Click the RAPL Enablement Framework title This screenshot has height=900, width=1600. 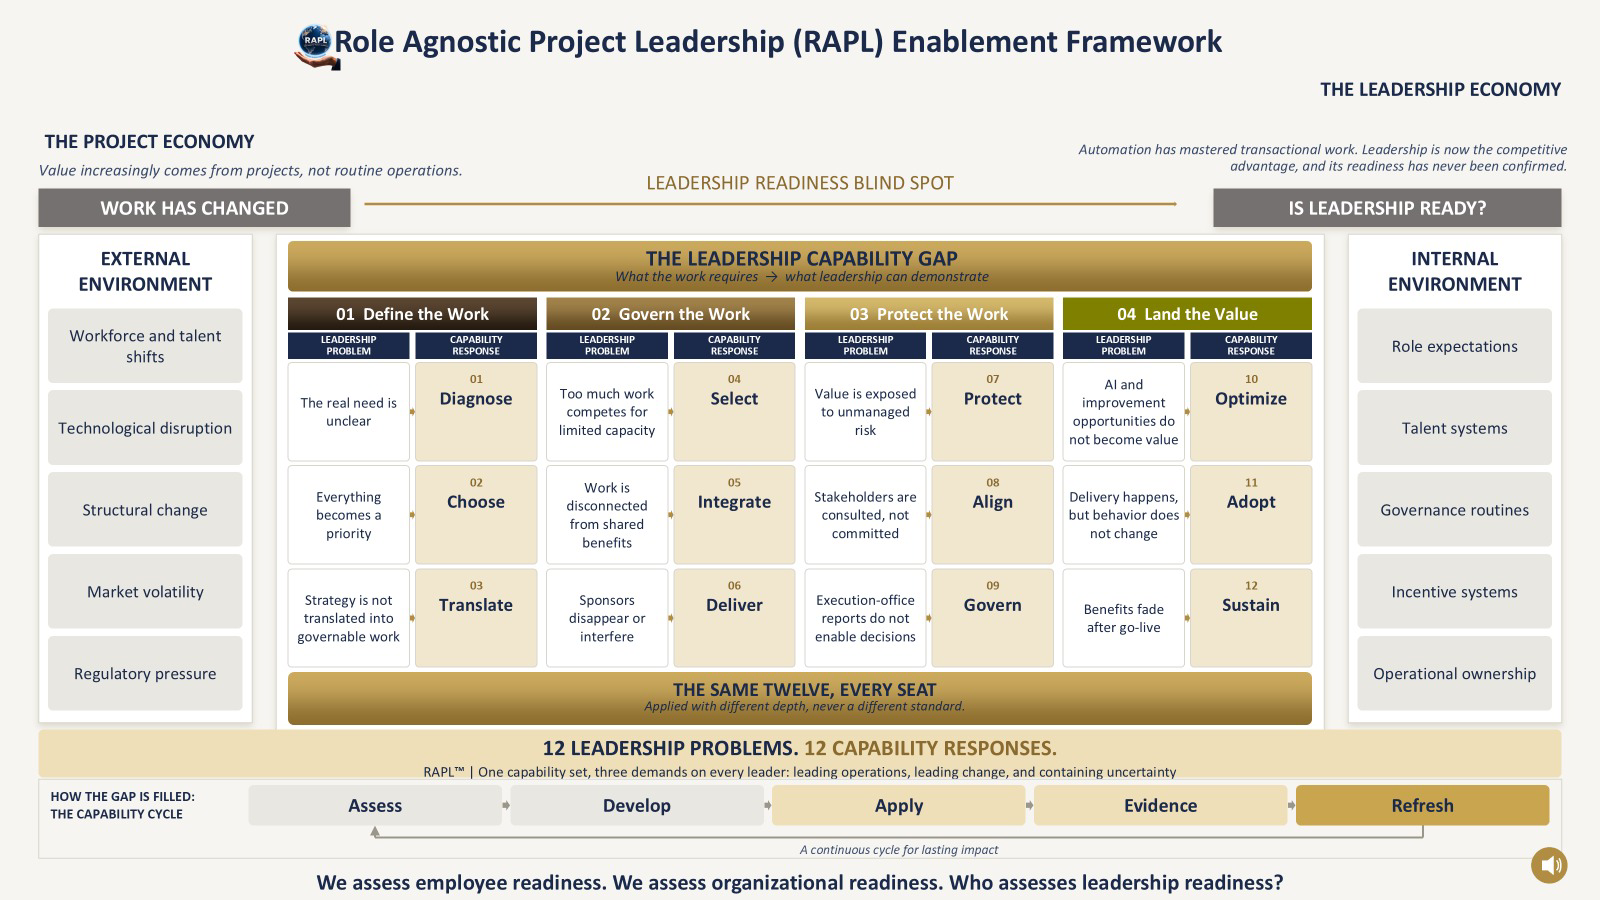click(x=778, y=42)
